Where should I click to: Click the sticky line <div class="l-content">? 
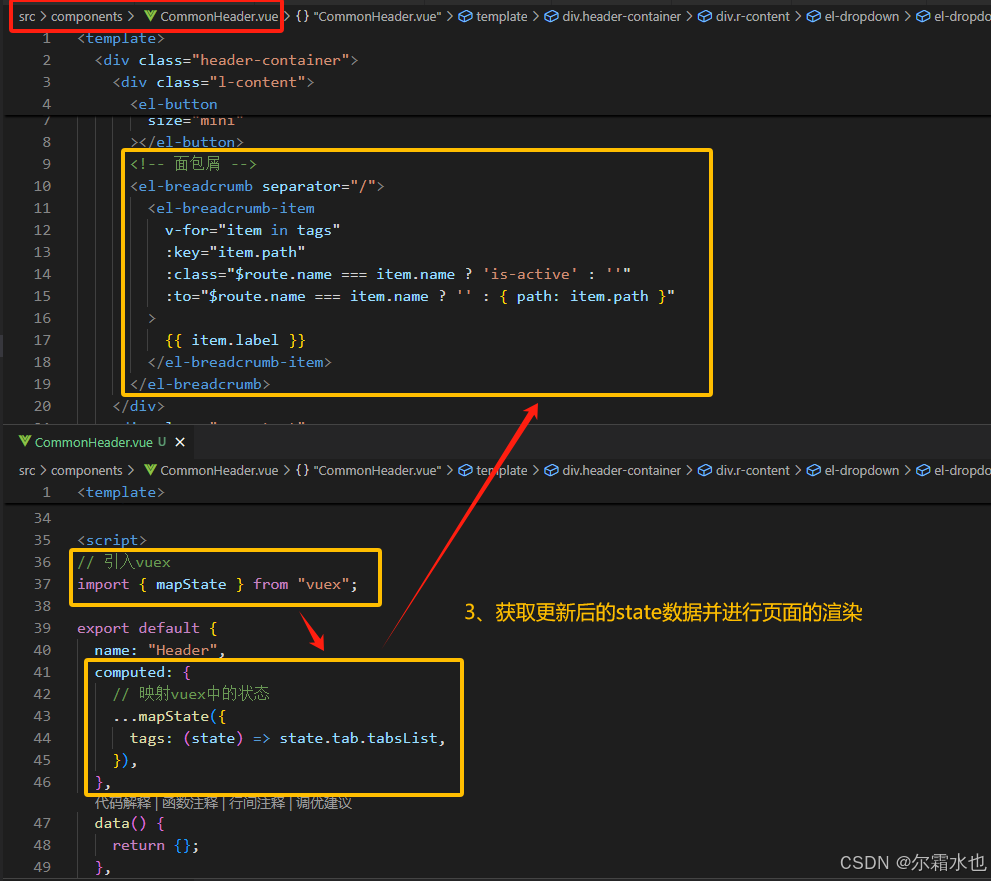[x=213, y=82]
